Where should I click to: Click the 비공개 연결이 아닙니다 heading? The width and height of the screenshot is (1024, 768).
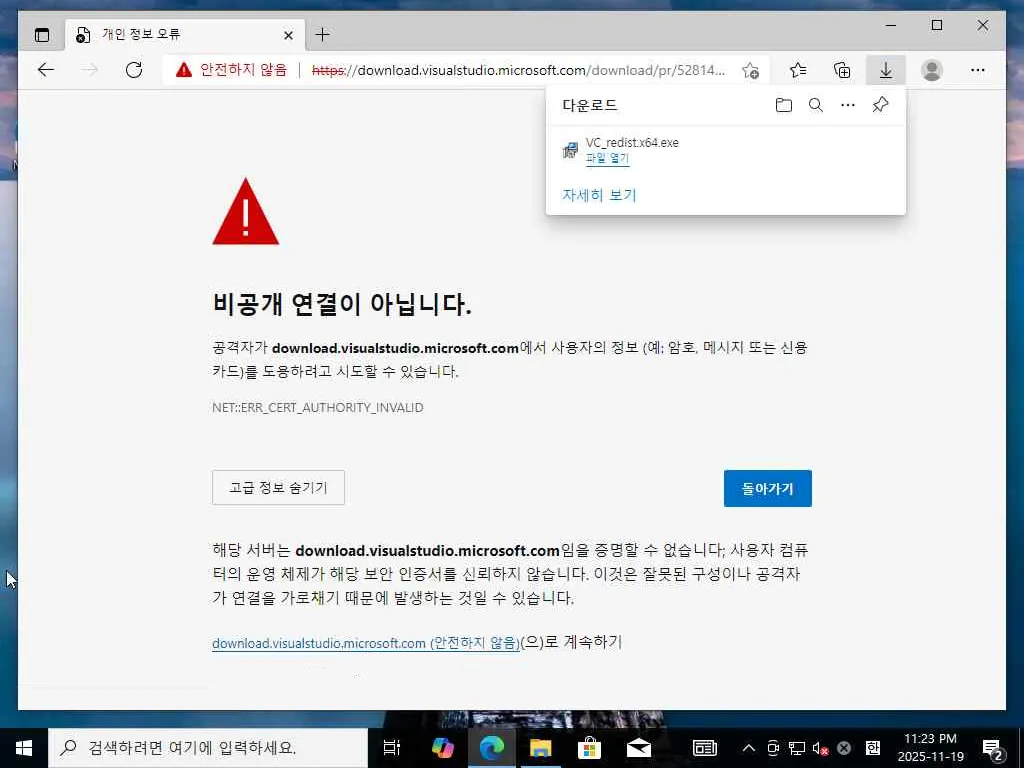coord(342,304)
